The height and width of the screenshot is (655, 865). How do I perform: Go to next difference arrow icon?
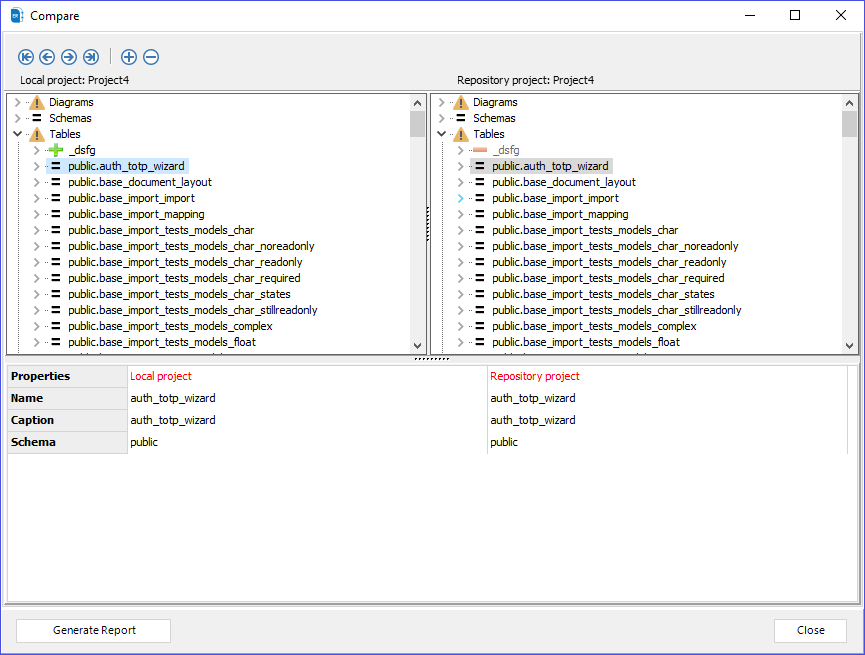coord(69,57)
